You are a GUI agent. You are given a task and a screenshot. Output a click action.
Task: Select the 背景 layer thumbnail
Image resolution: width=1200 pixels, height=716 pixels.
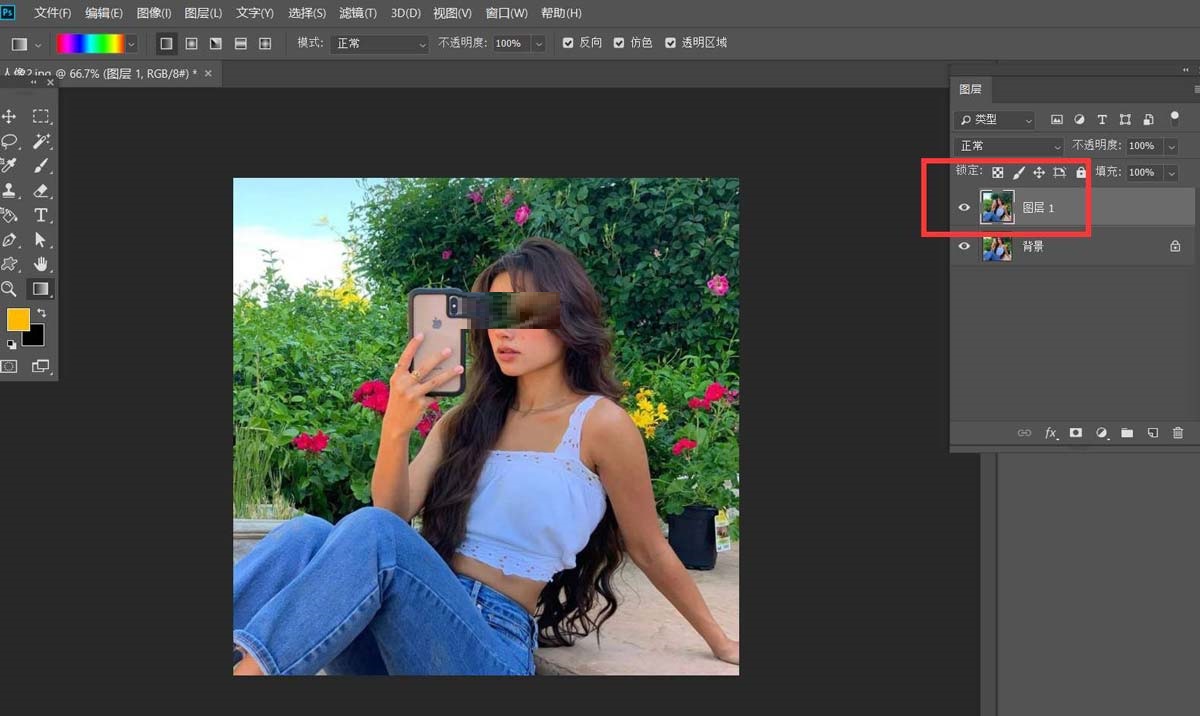tap(997, 246)
